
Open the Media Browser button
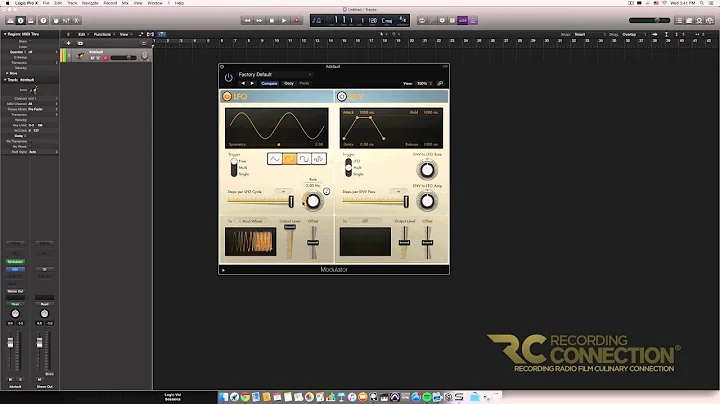pos(710,20)
